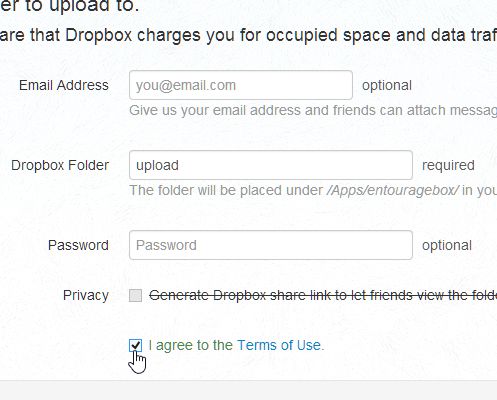This screenshot has width=497, height=400.
Task: Click the 'Give us your email address' hint
Action: click(313, 110)
